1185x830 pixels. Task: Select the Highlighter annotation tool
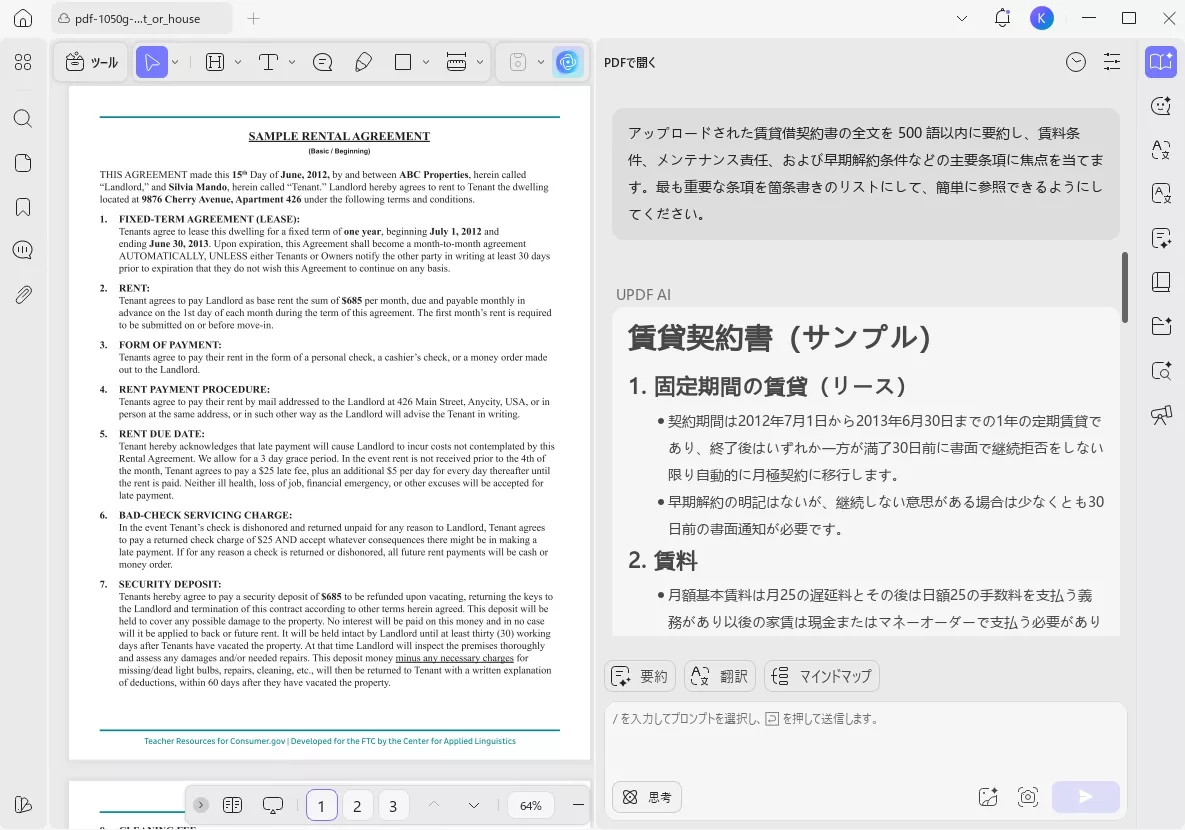pos(363,62)
